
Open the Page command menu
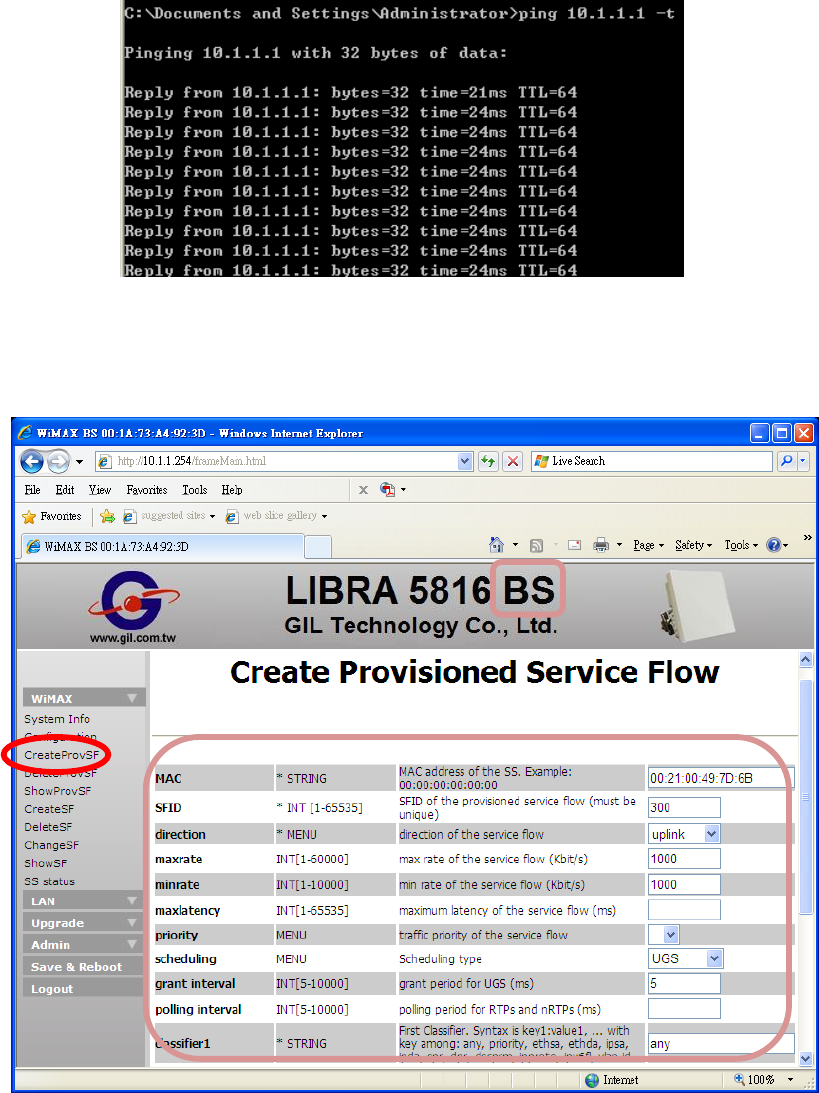(648, 545)
